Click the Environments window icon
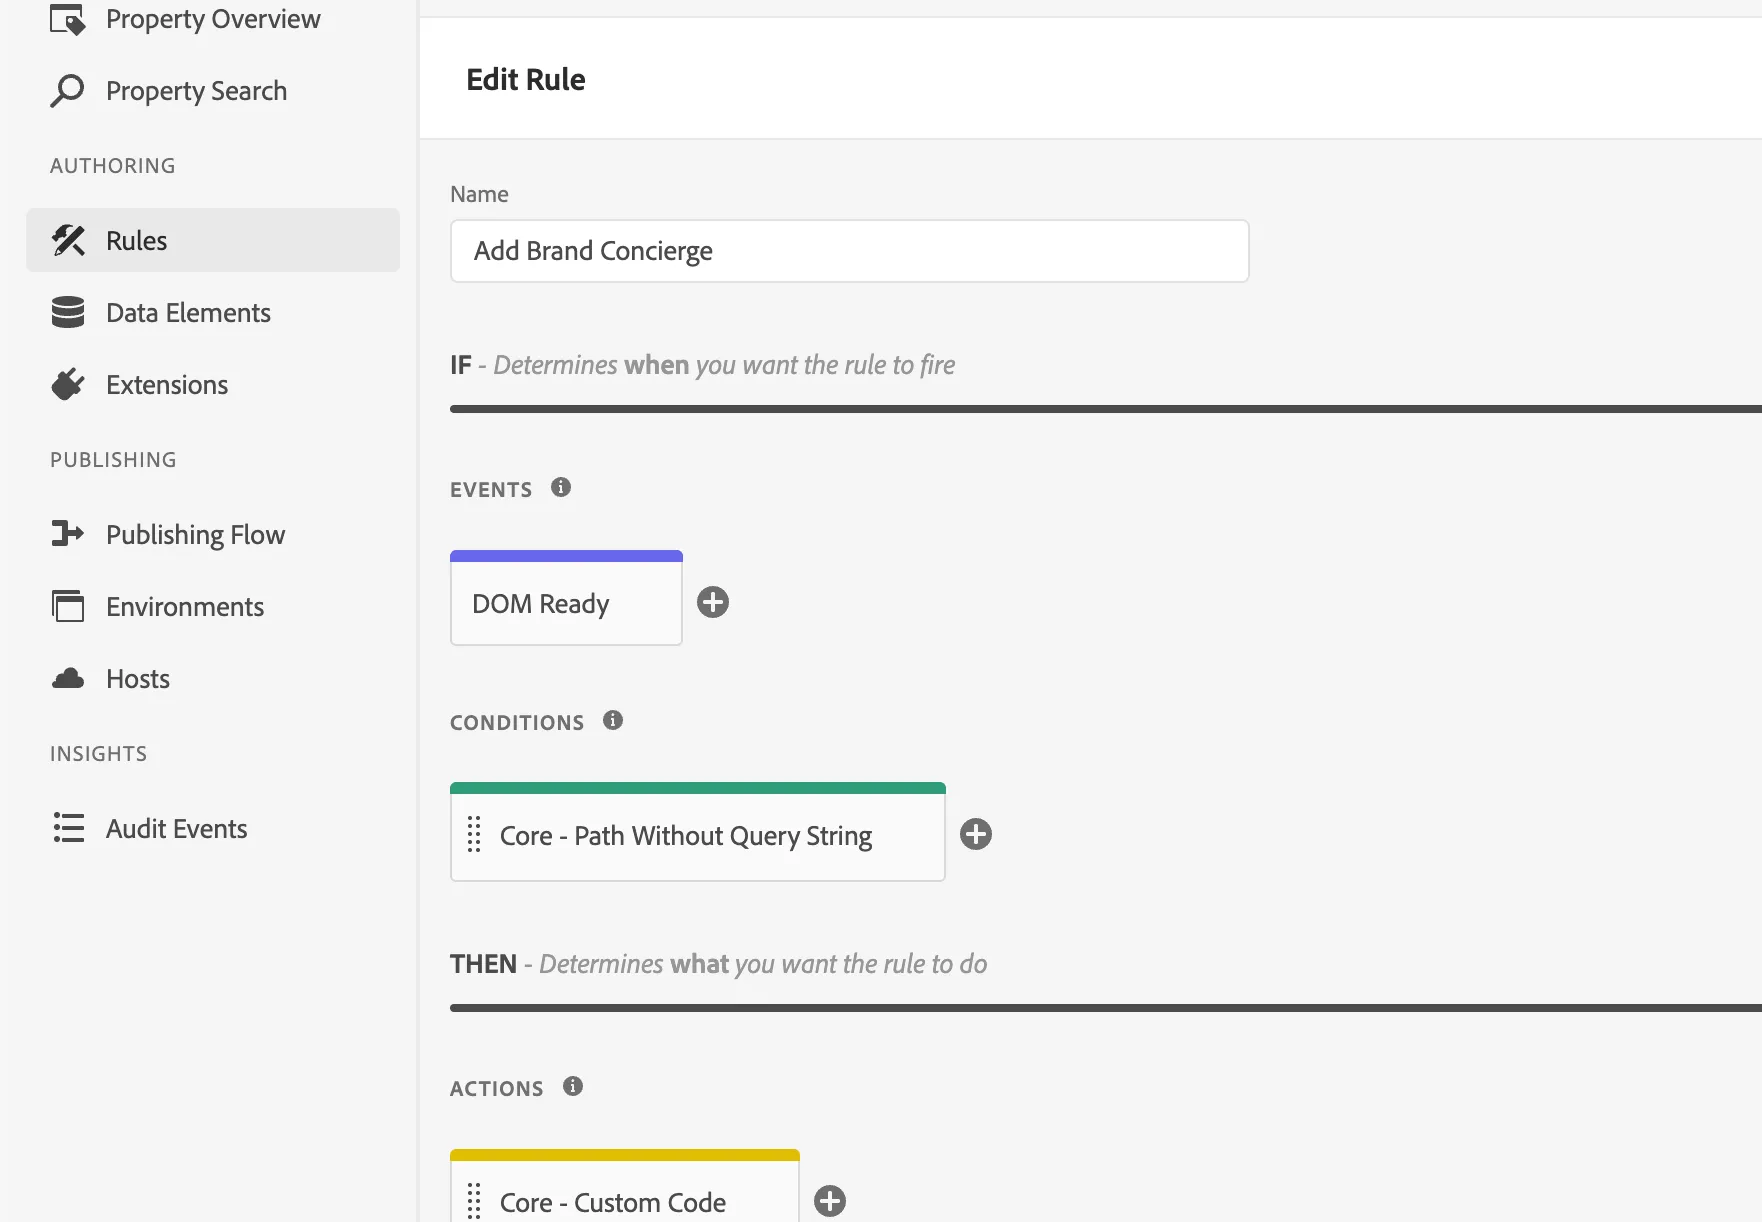1762x1222 pixels. pos(68,606)
